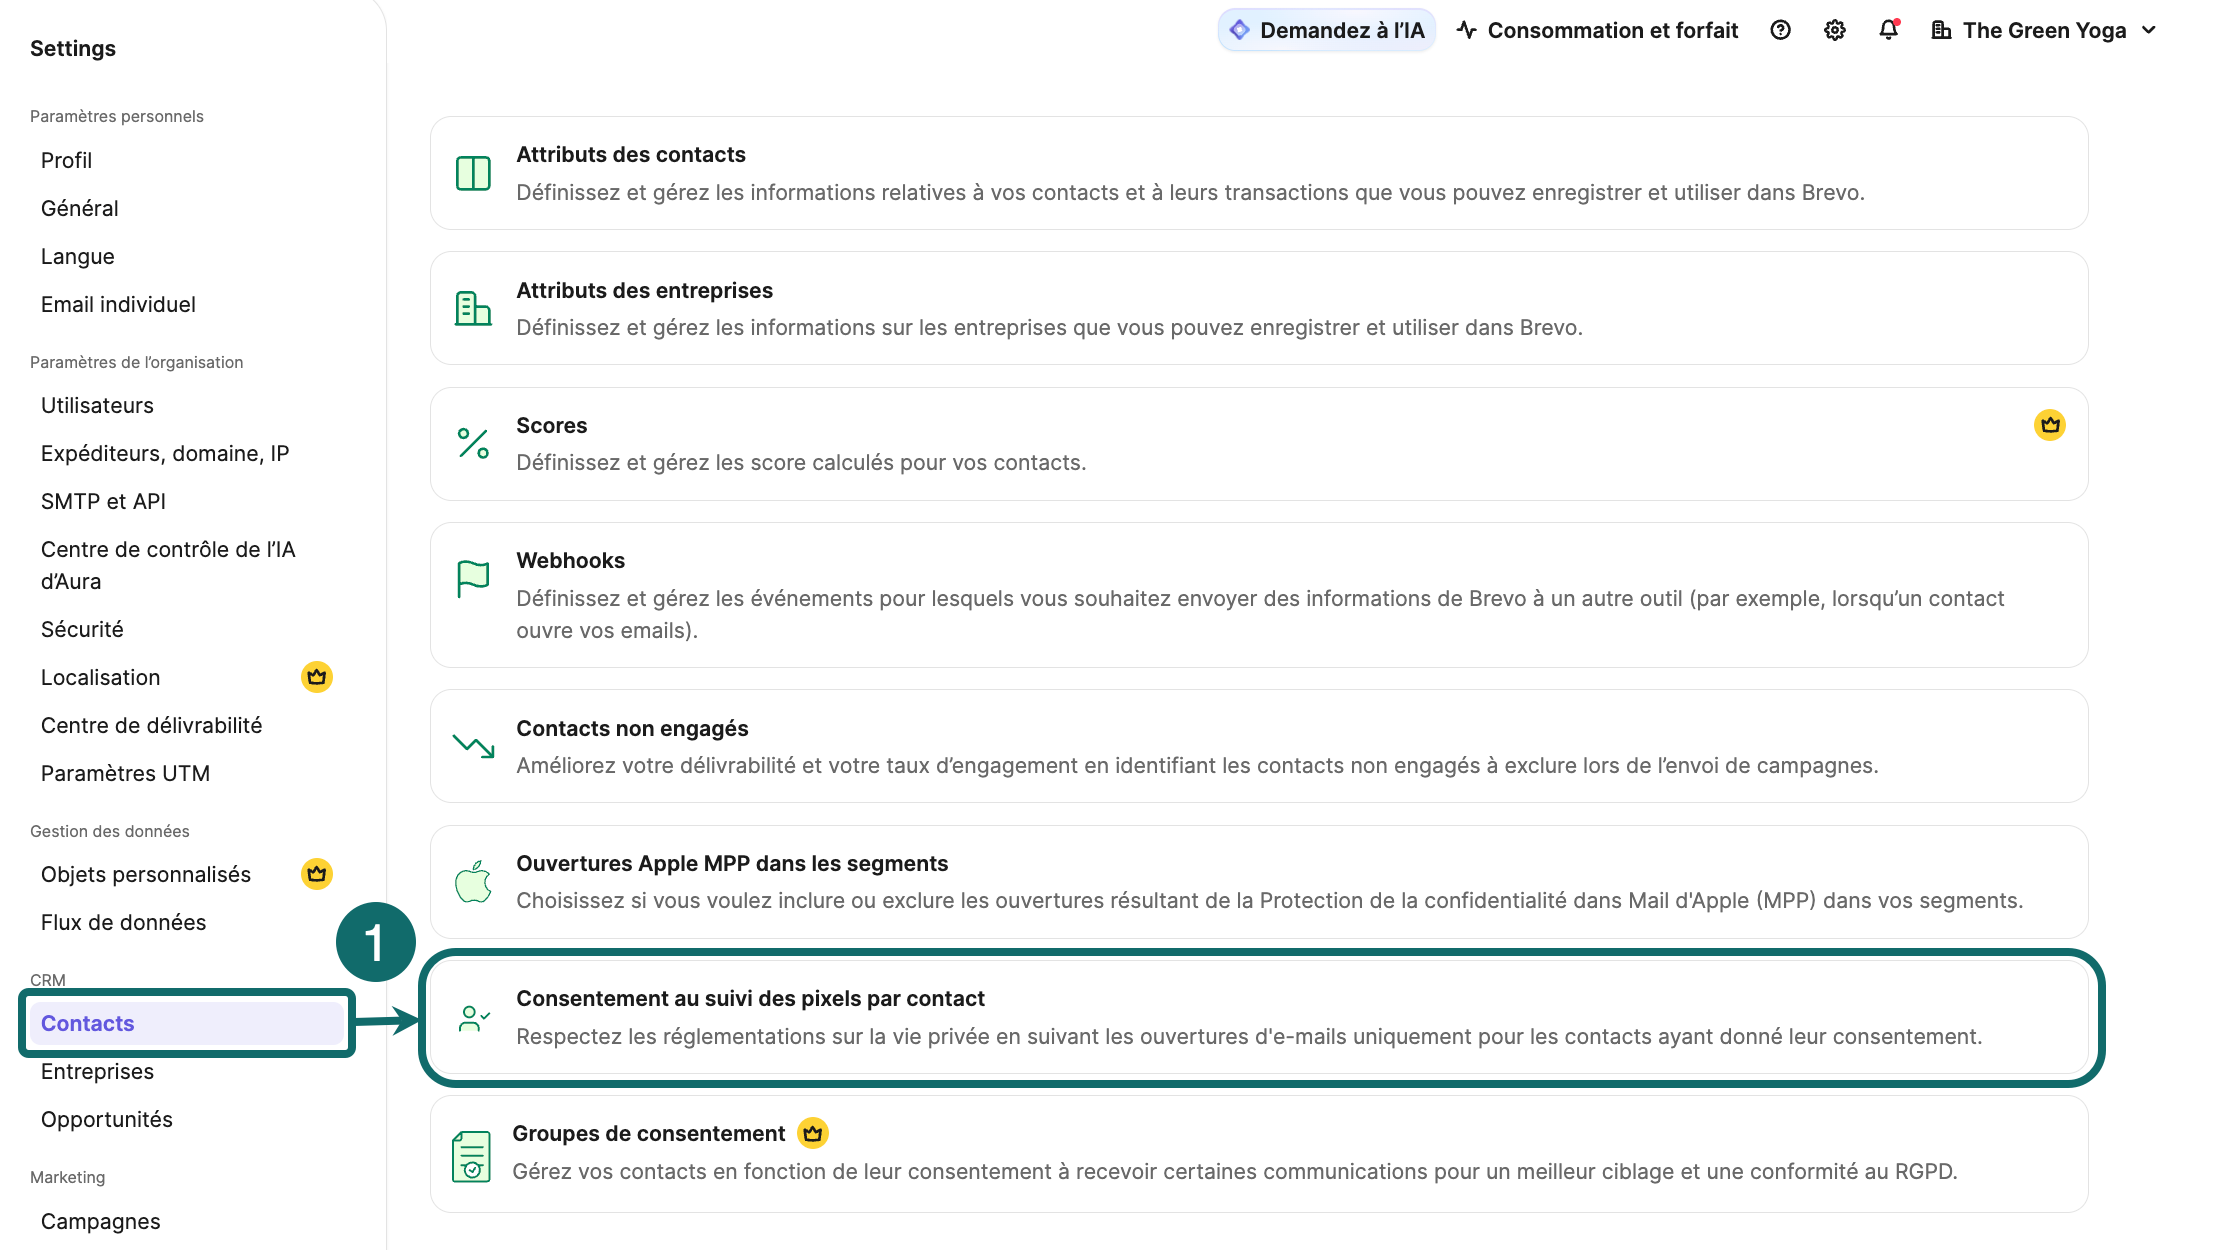2218x1250 pixels.
Task: Click the Groupes de consentement document icon
Action: pyautogui.click(x=471, y=1156)
